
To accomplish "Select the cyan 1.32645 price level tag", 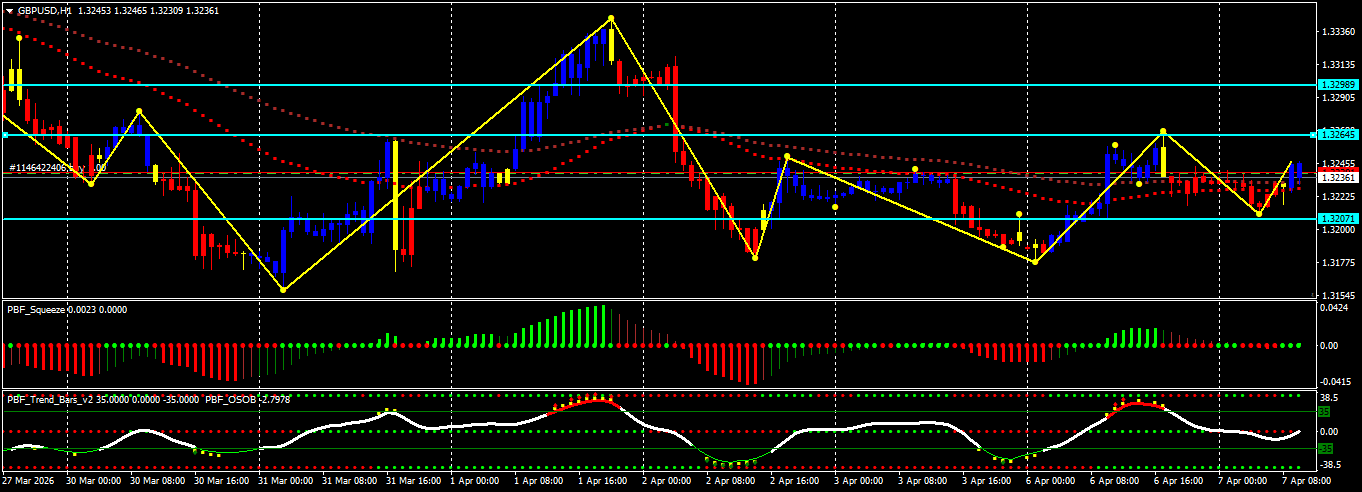I will click(x=1337, y=134).
